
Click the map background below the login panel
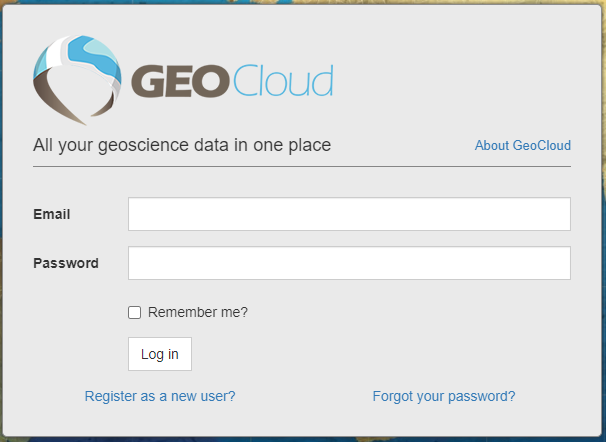click(300, 438)
